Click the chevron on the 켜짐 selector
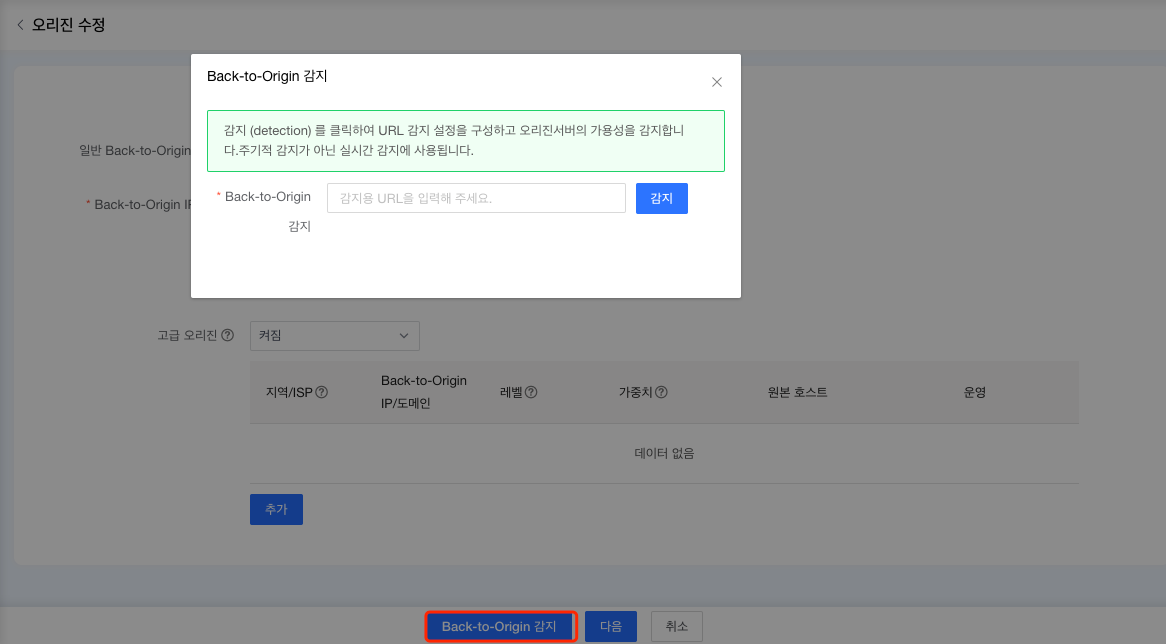The width and height of the screenshot is (1166, 644). point(404,335)
